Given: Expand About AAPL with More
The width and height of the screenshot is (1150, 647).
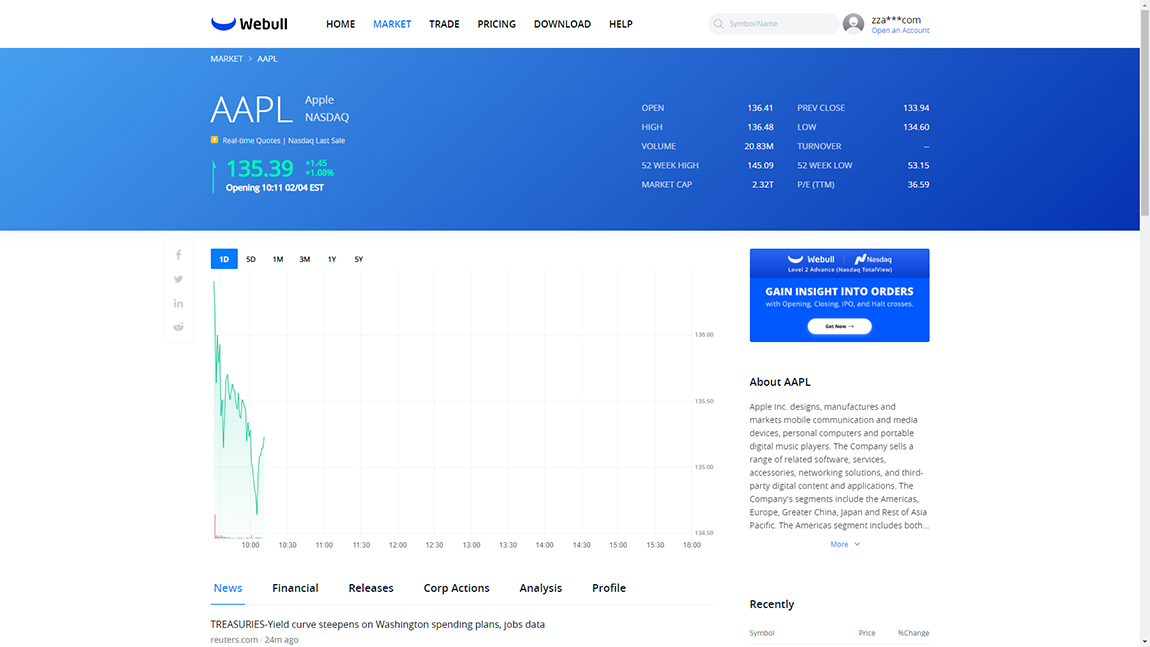Looking at the screenshot, I should pyautogui.click(x=845, y=544).
